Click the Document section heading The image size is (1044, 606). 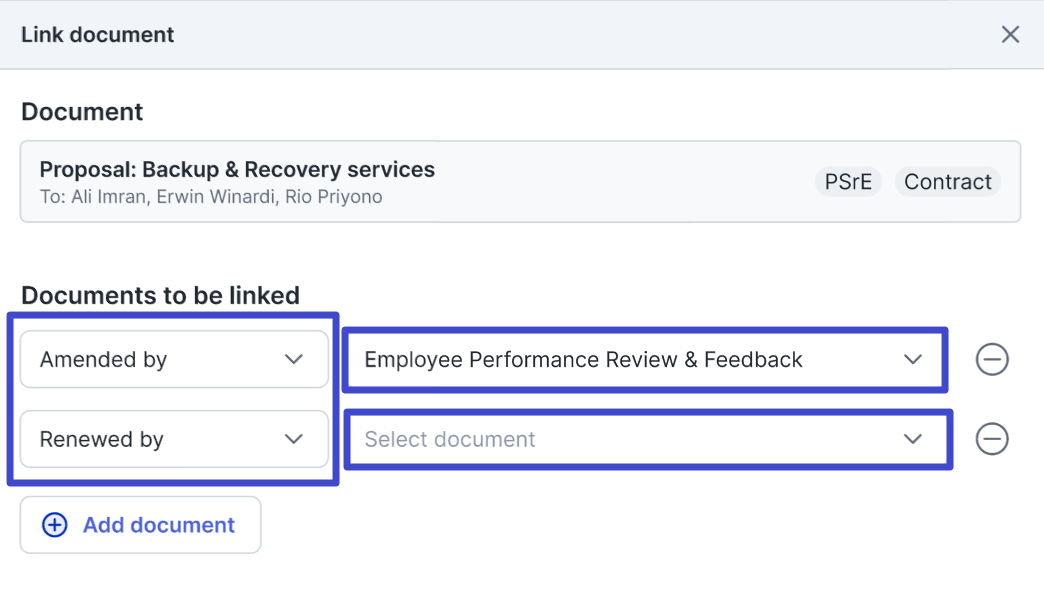pyautogui.click(x=82, y=112)
